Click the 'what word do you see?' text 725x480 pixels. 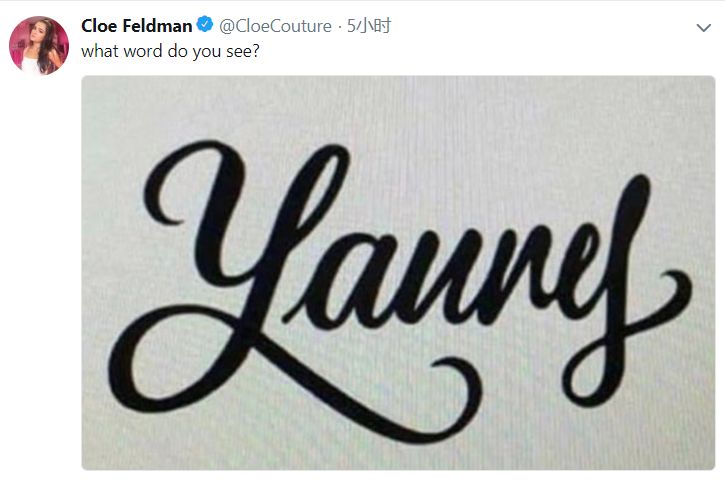coord(171,51)
